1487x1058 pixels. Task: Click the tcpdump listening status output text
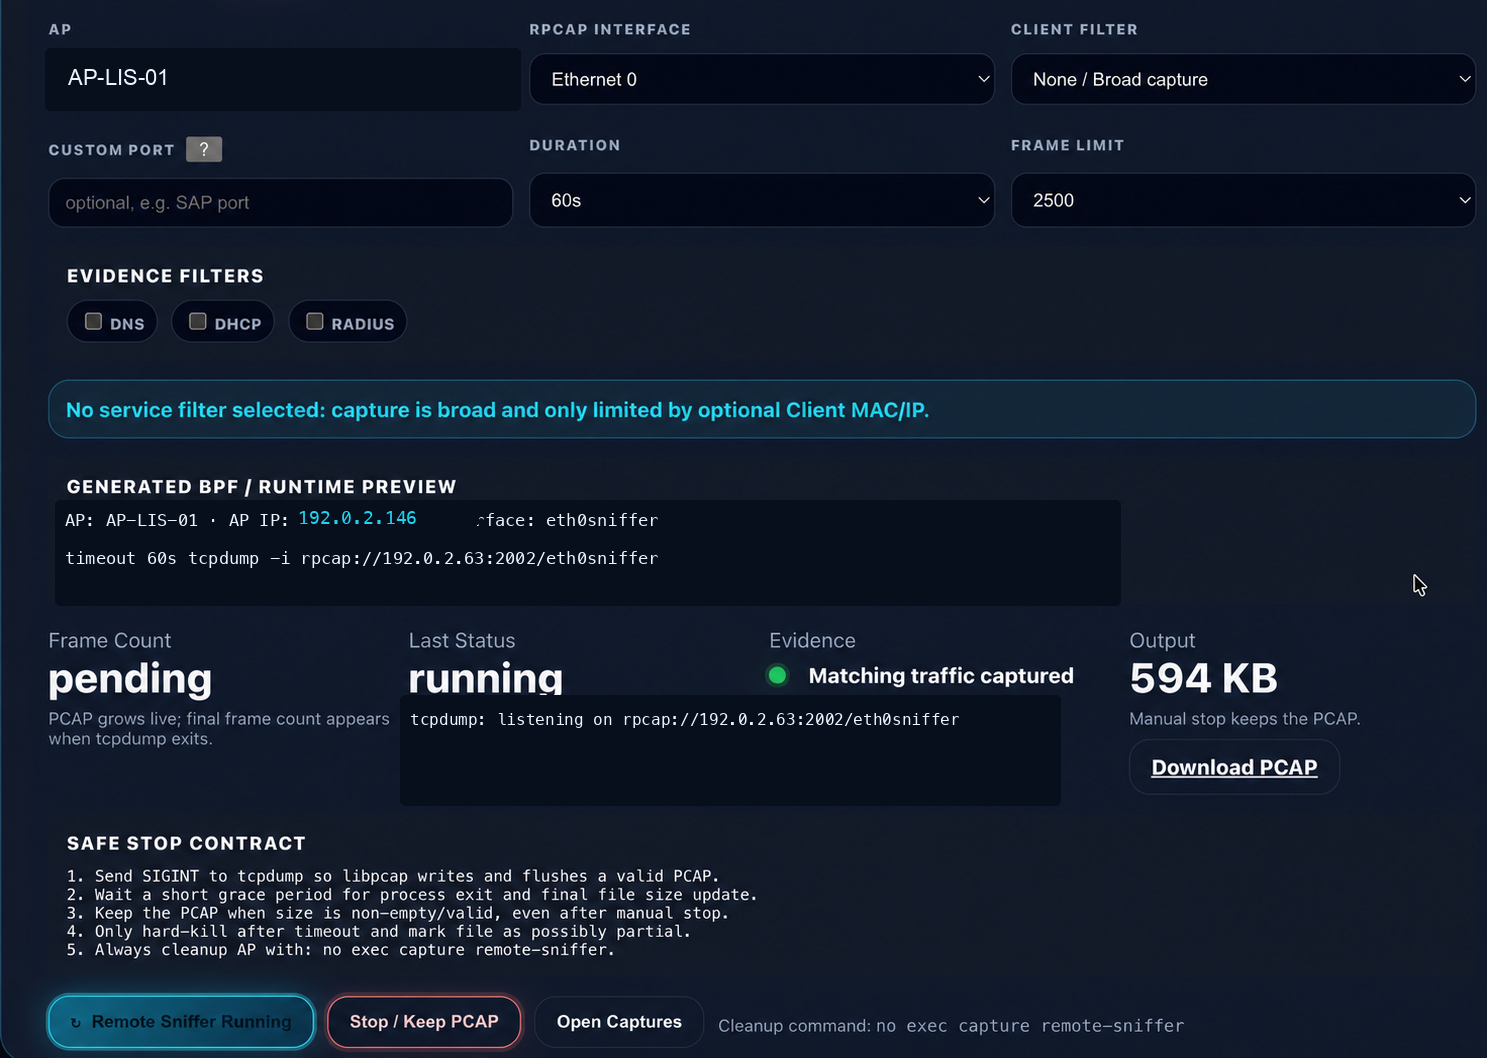pos(684,719)
